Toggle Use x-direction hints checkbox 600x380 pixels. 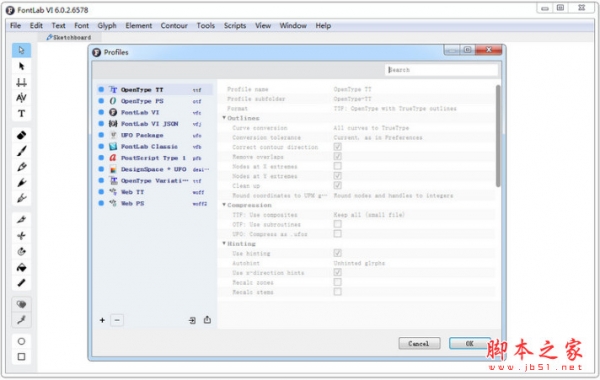point(338,272)
